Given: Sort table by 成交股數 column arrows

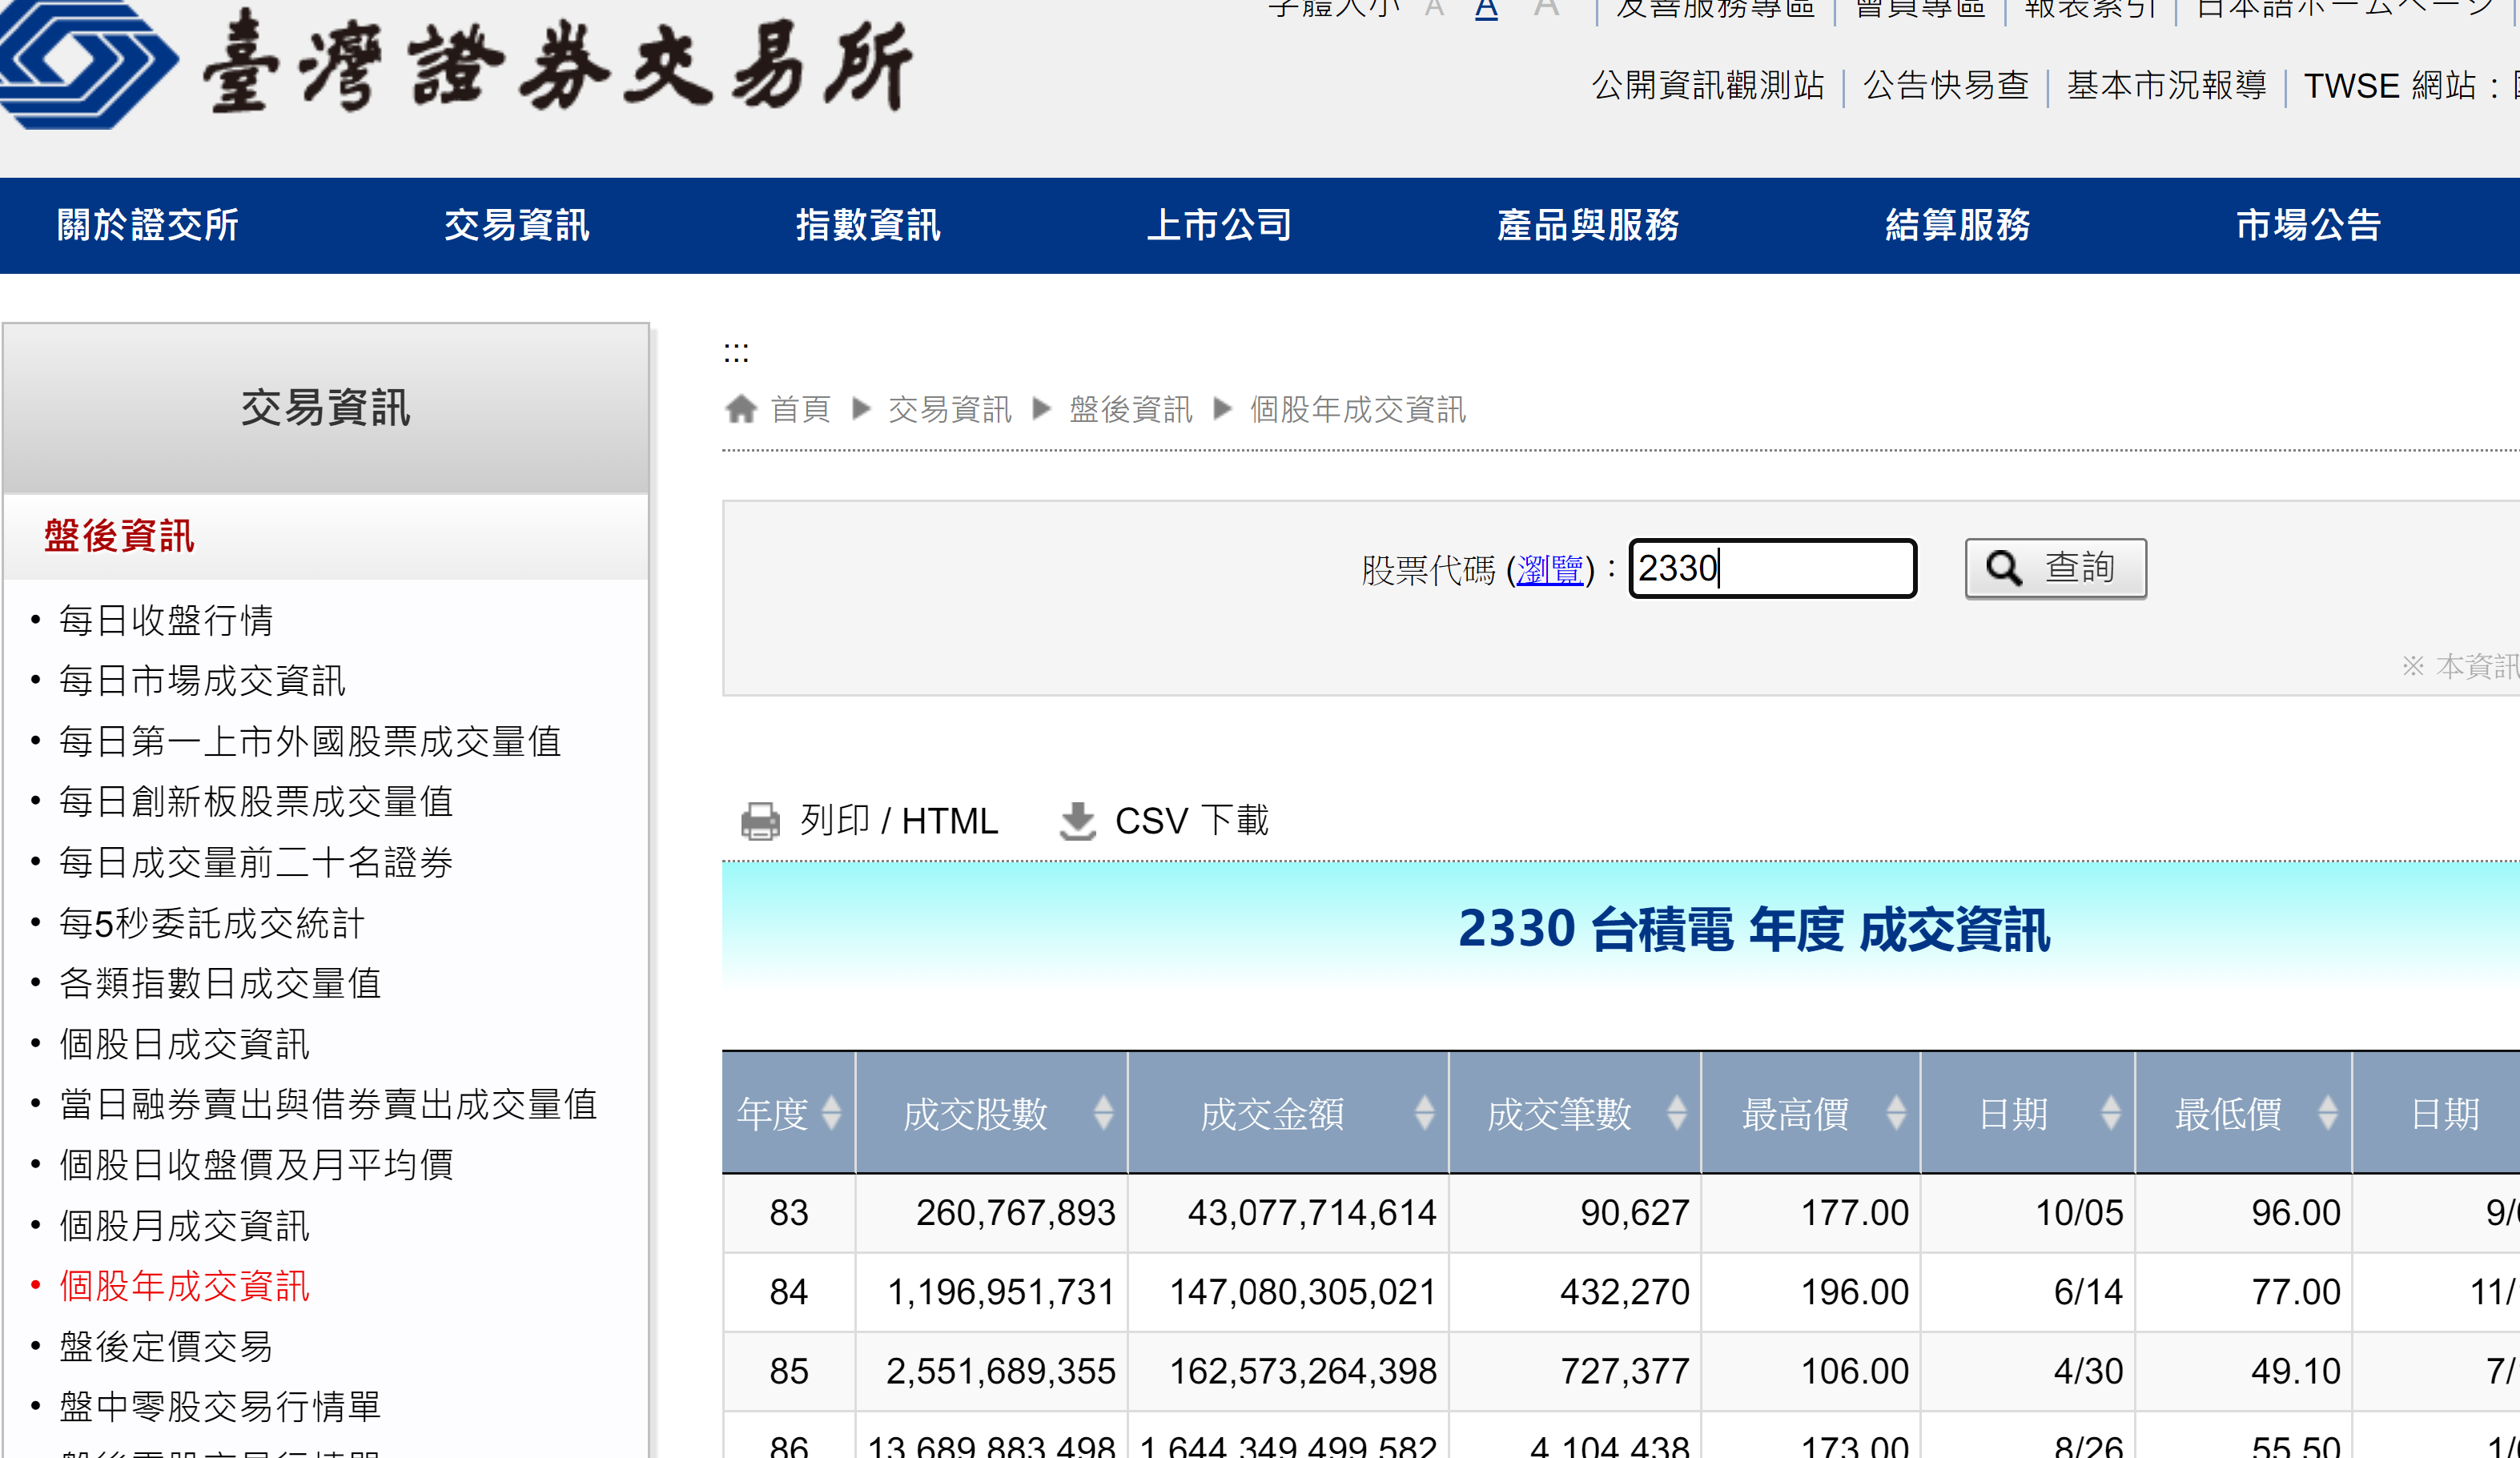Looking at the screenshot, I should pyautogui.click(x=1103, y=1112).
